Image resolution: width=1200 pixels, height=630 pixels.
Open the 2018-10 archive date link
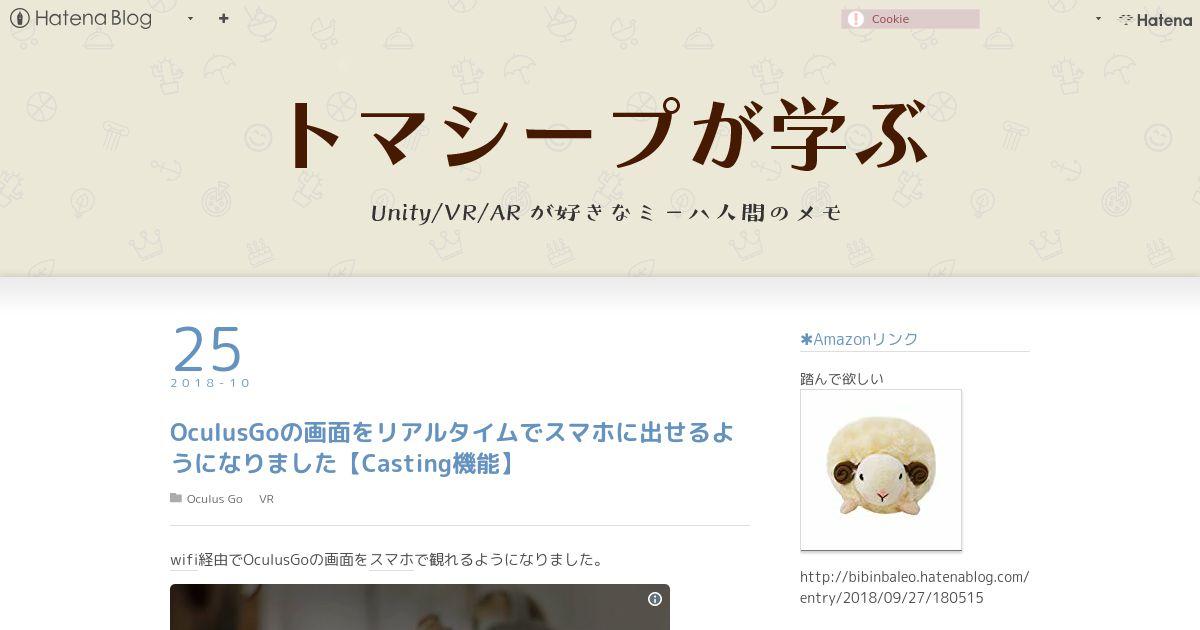tap(210, 383)
